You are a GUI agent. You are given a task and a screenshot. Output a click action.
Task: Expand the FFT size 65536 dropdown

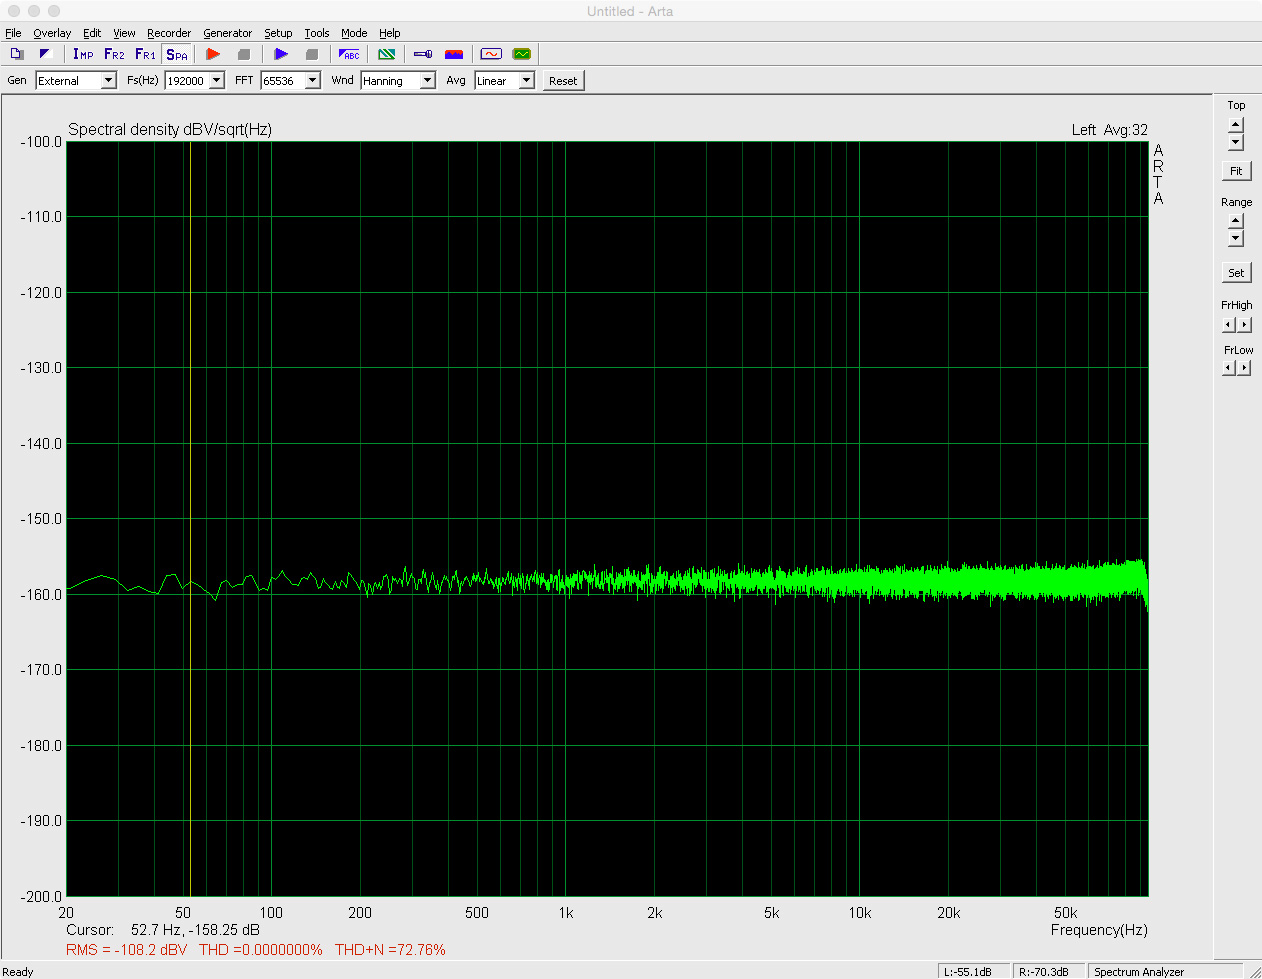click(x=313, y=81)
